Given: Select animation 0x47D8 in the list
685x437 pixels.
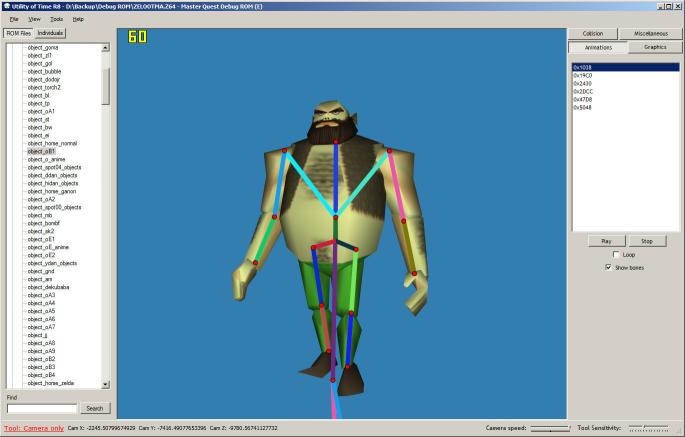Looking at the screenshot, I should (626, 100).
